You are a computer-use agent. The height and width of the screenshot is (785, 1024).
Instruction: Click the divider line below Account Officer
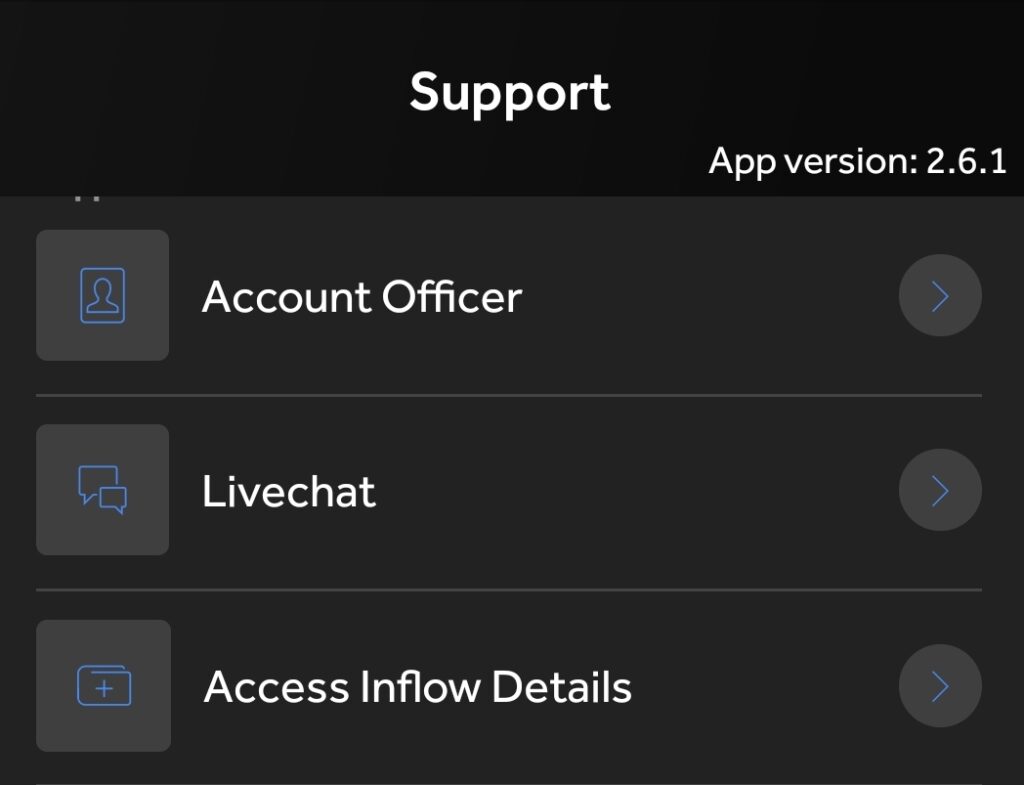pyautogui.click(x=509, y=395)
